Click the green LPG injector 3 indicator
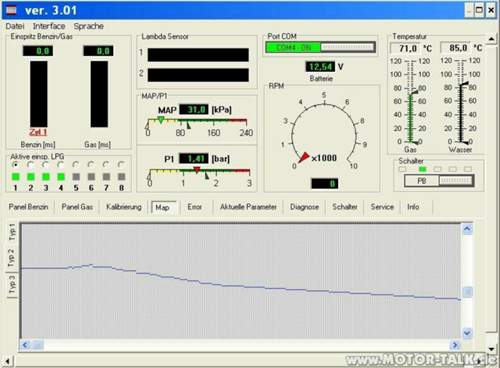 46,177
